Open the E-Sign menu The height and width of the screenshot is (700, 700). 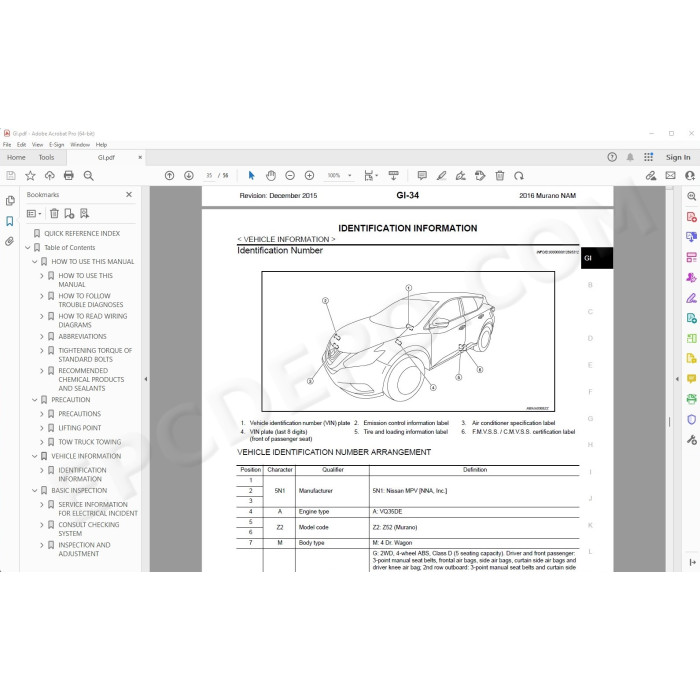pos(57,145)
